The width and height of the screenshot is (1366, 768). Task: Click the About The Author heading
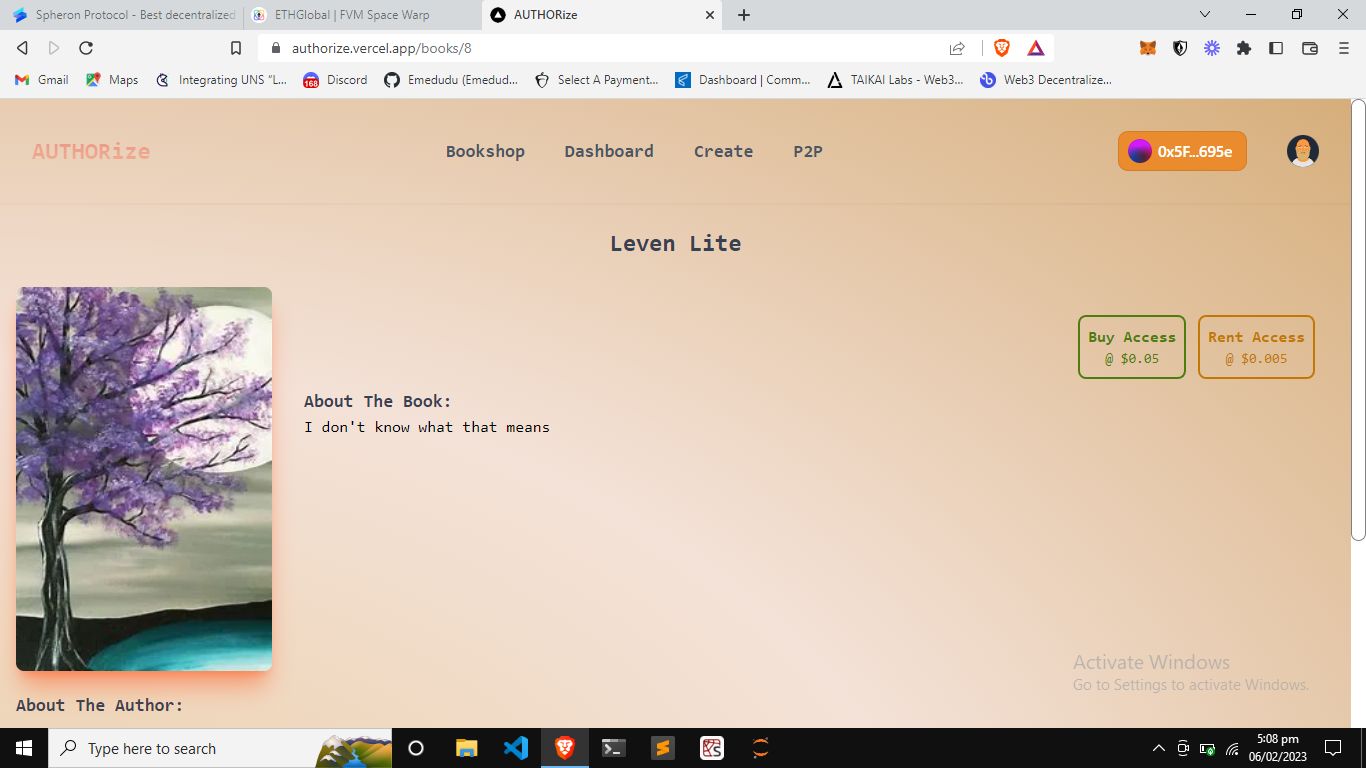pyautogui.click(x=100, y=705)
